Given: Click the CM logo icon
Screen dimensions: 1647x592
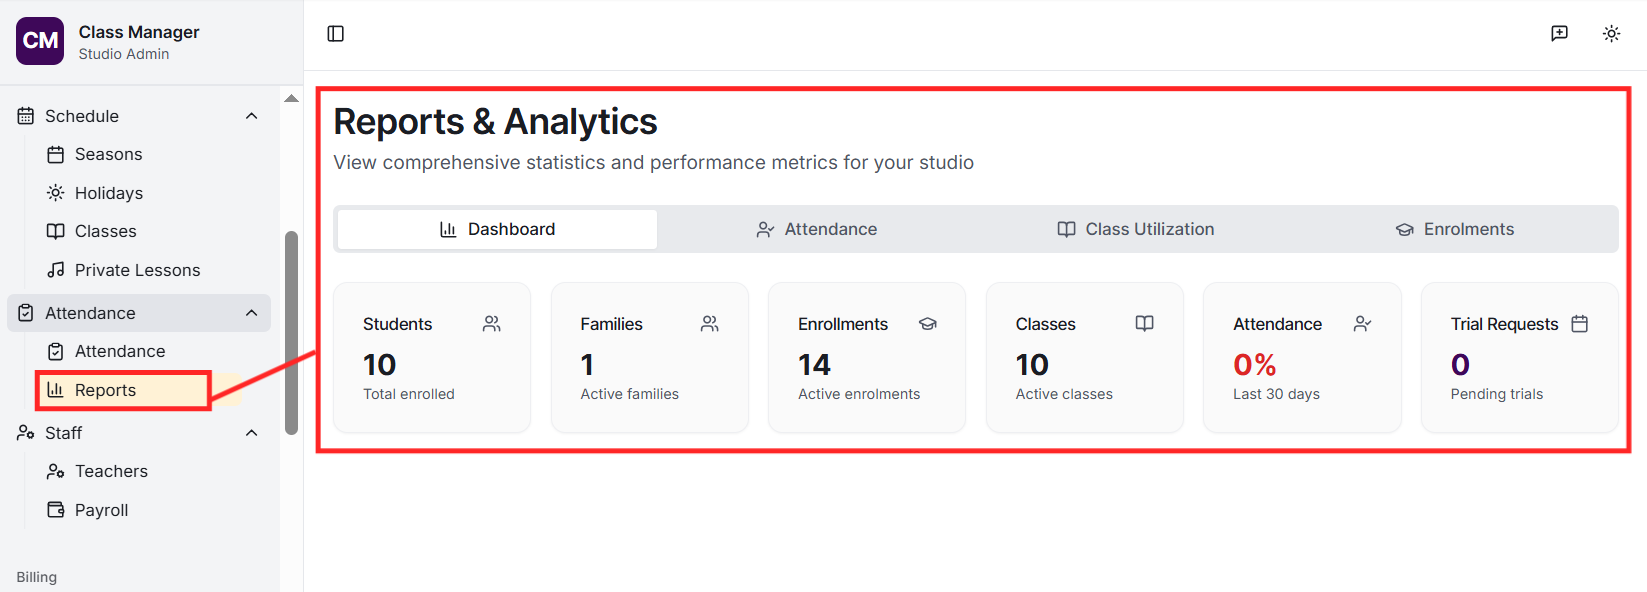Looking at the screenshot, I should tap(40, 41).
